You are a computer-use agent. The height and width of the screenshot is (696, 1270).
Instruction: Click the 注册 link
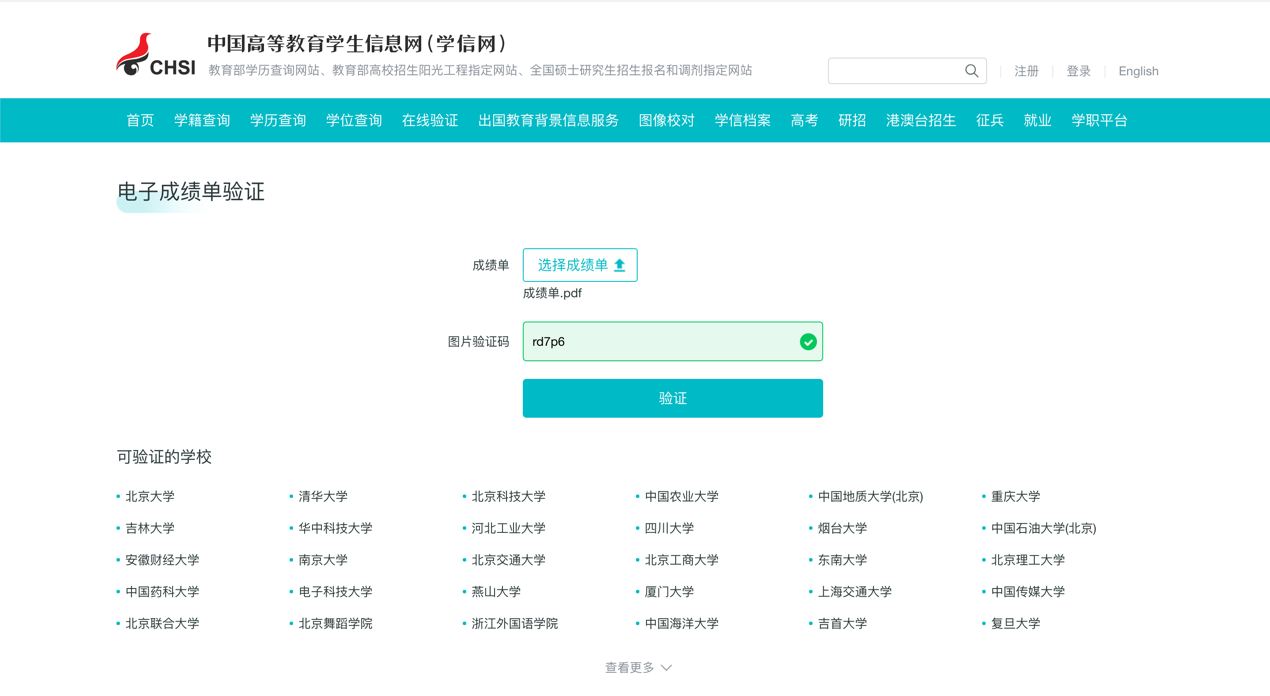coord(1026,71)
